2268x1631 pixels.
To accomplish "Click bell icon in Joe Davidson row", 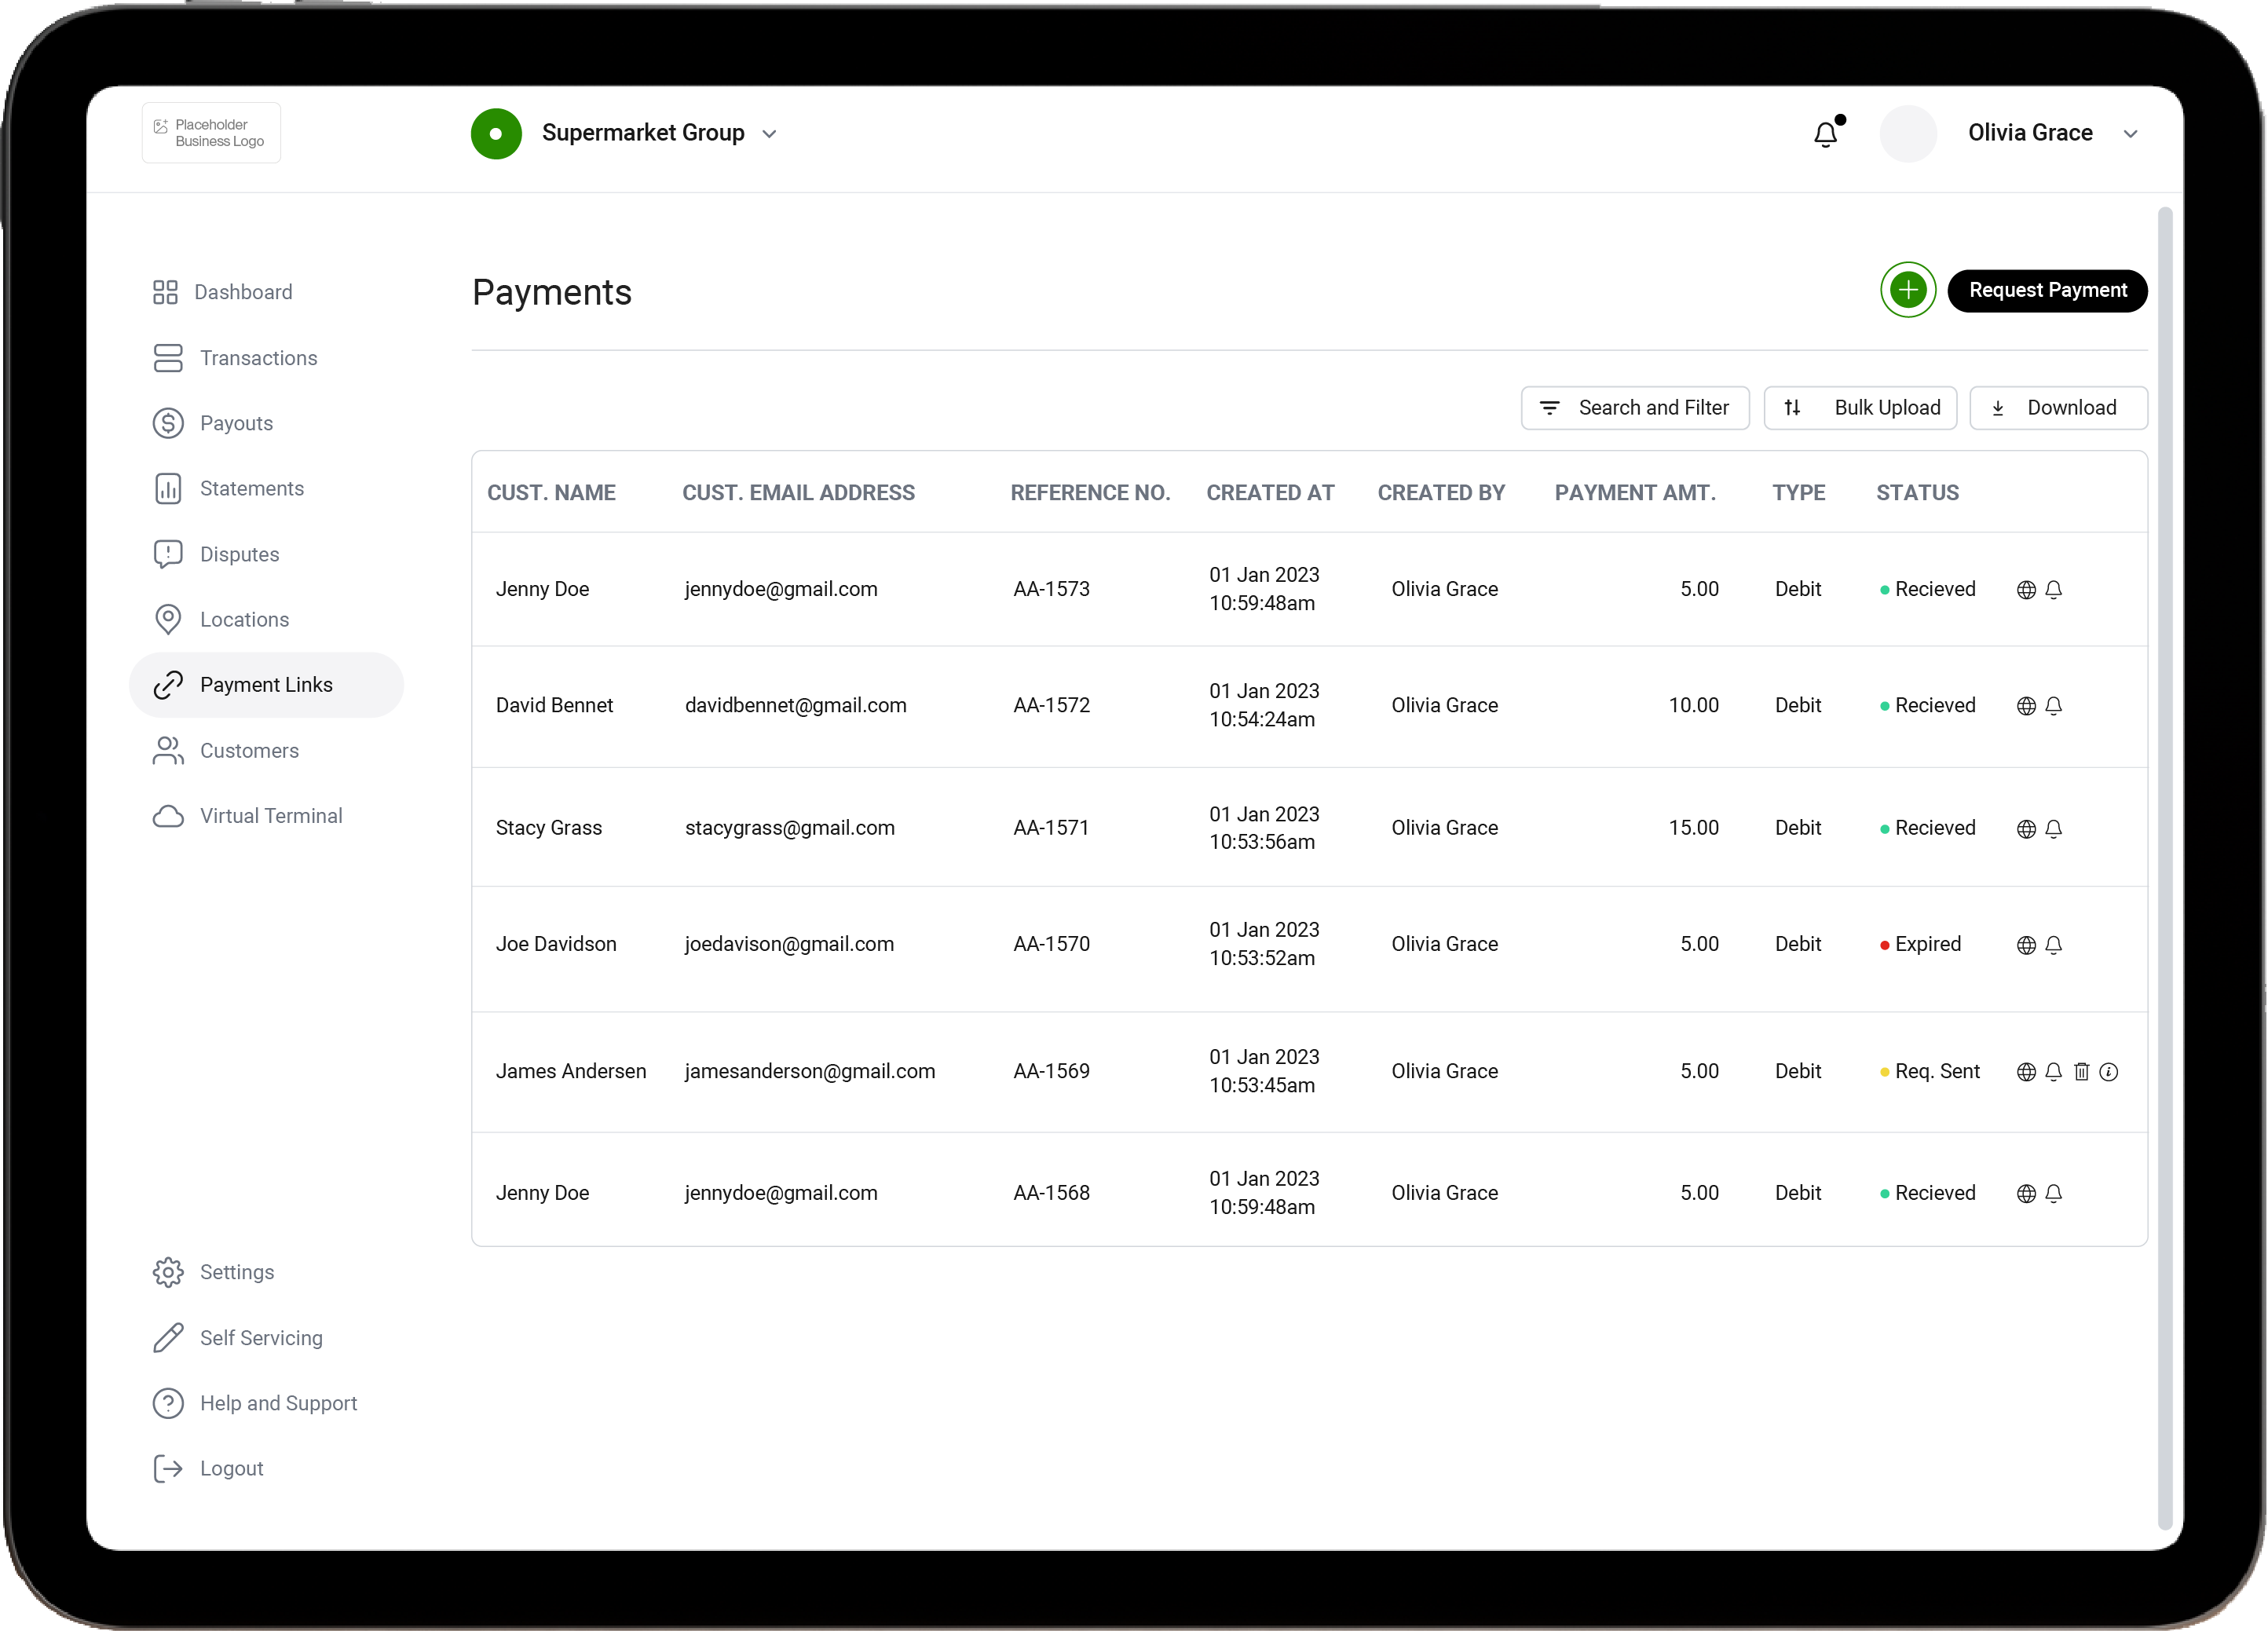I will [2054, 945].
